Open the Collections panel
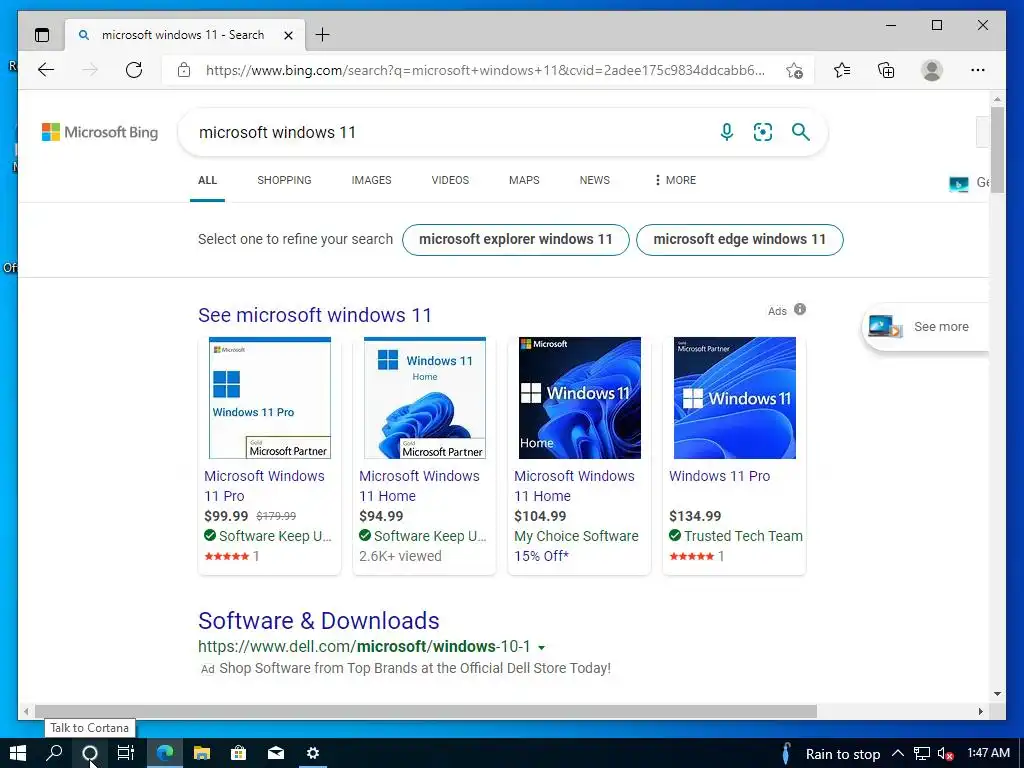1024x768 pixels. 886,70
